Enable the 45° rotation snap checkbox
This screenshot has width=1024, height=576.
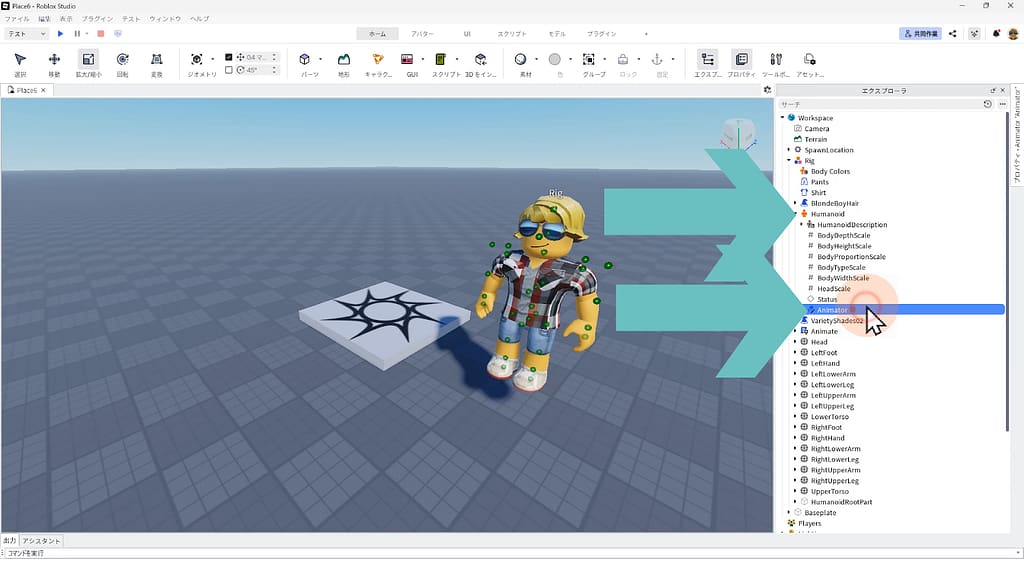[x=229, y=70]
